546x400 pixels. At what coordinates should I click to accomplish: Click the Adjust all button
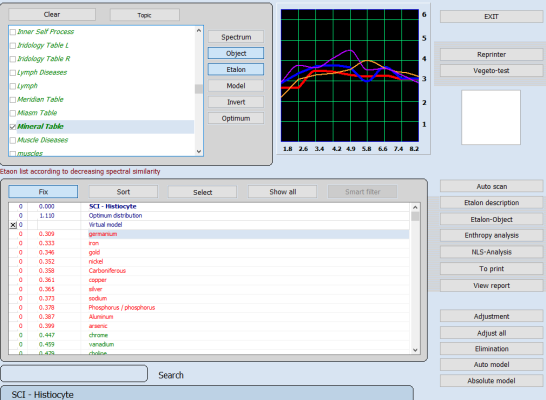(x=491, y=333)
